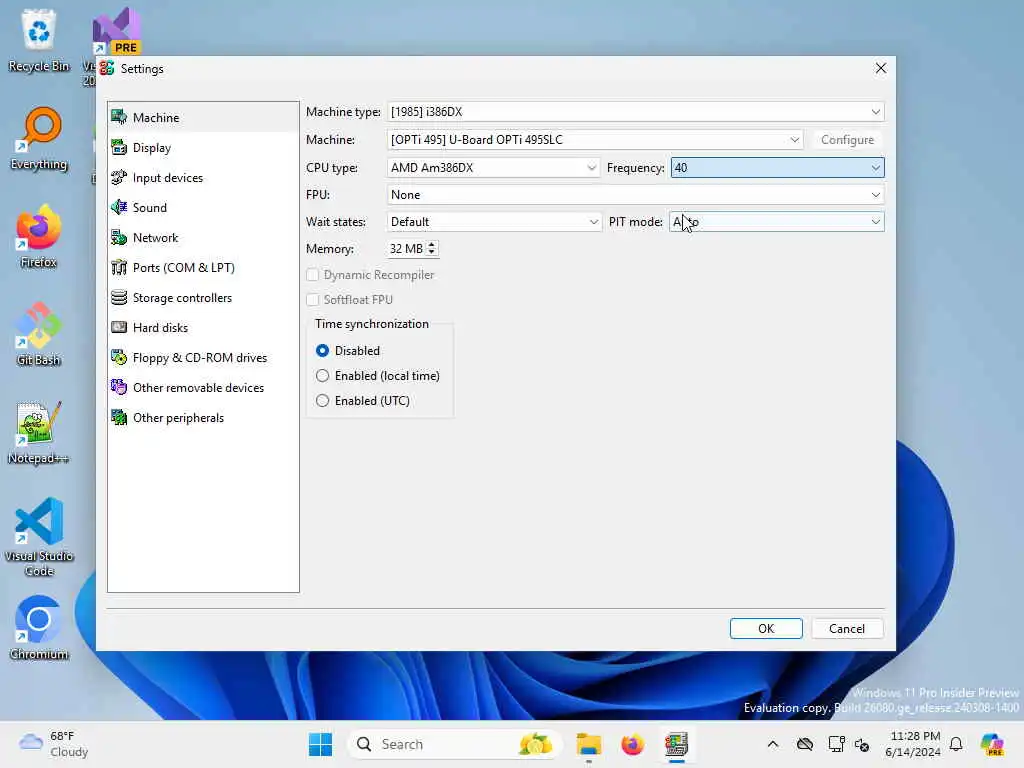Viewport: 1024px width, 768px height.
Task: Select the Disabled time sync option
Action: point(323,351)
